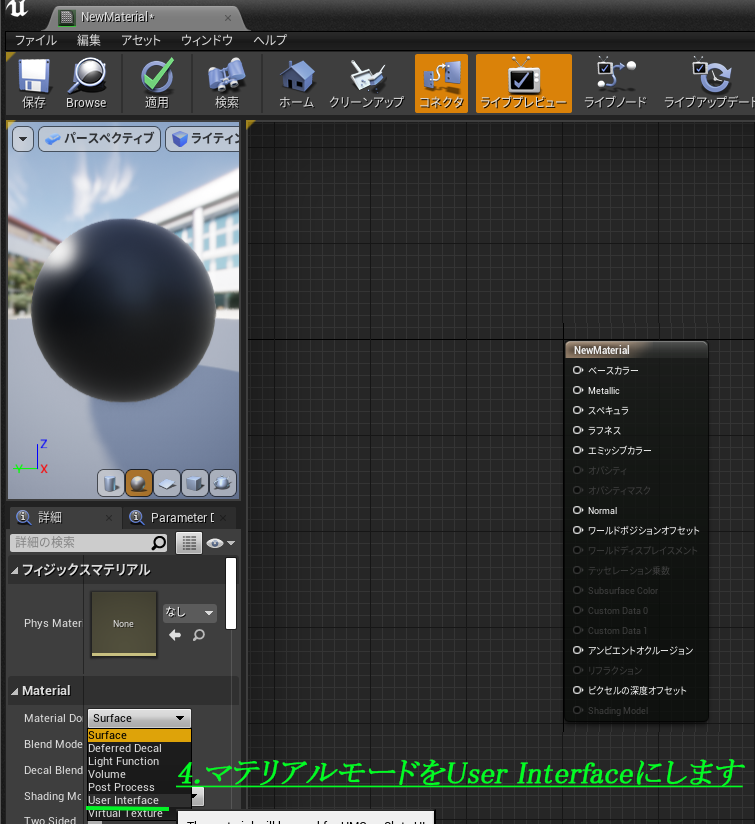This screenshot has width=755, height=824.
Task: Set preview mesh to plane
Action: coord(167,483)
